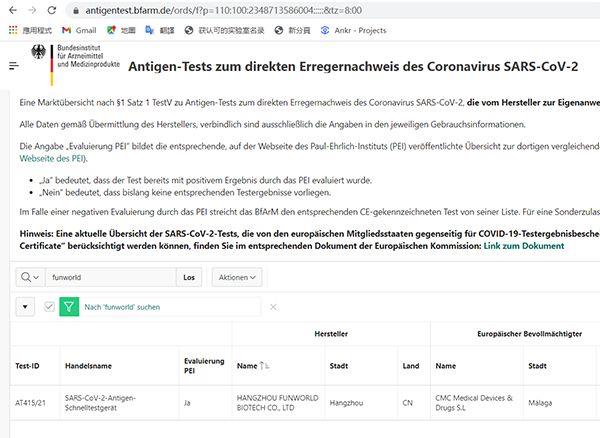Uncheck the funworld filter checkbox
Screen dimensions: 600x438
pyautogui.click(x=49, y=306)
